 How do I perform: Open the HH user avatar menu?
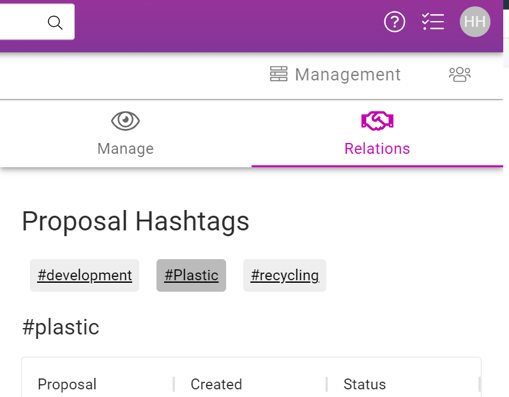[x=475, y=22]
